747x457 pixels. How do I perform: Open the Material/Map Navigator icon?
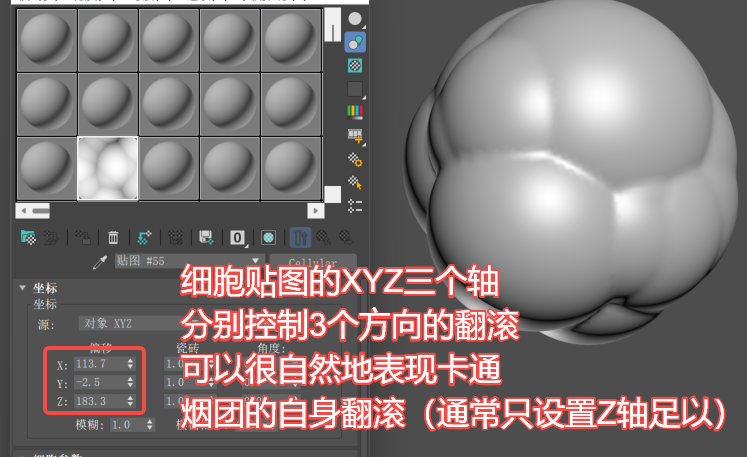click(x=354, y=206)
